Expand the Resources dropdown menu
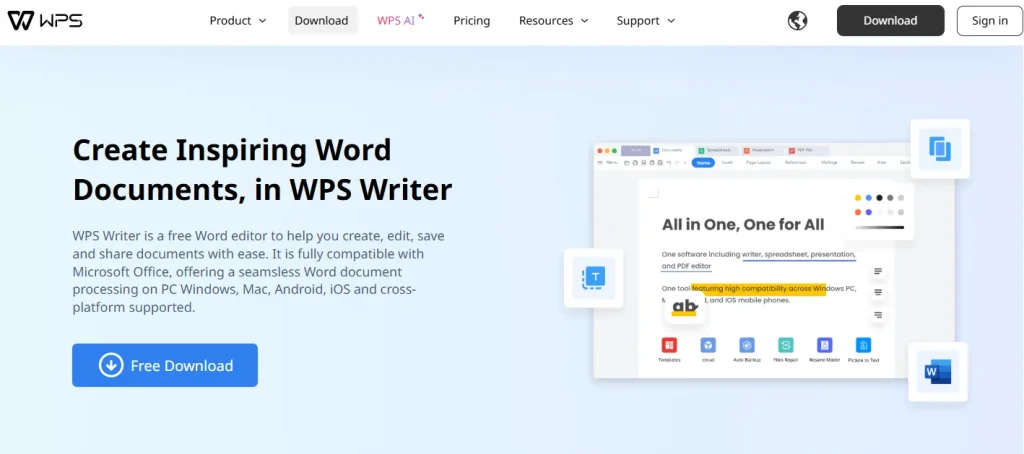The width and height of the screenshot is (1024, 454). (x=553, y=21)
